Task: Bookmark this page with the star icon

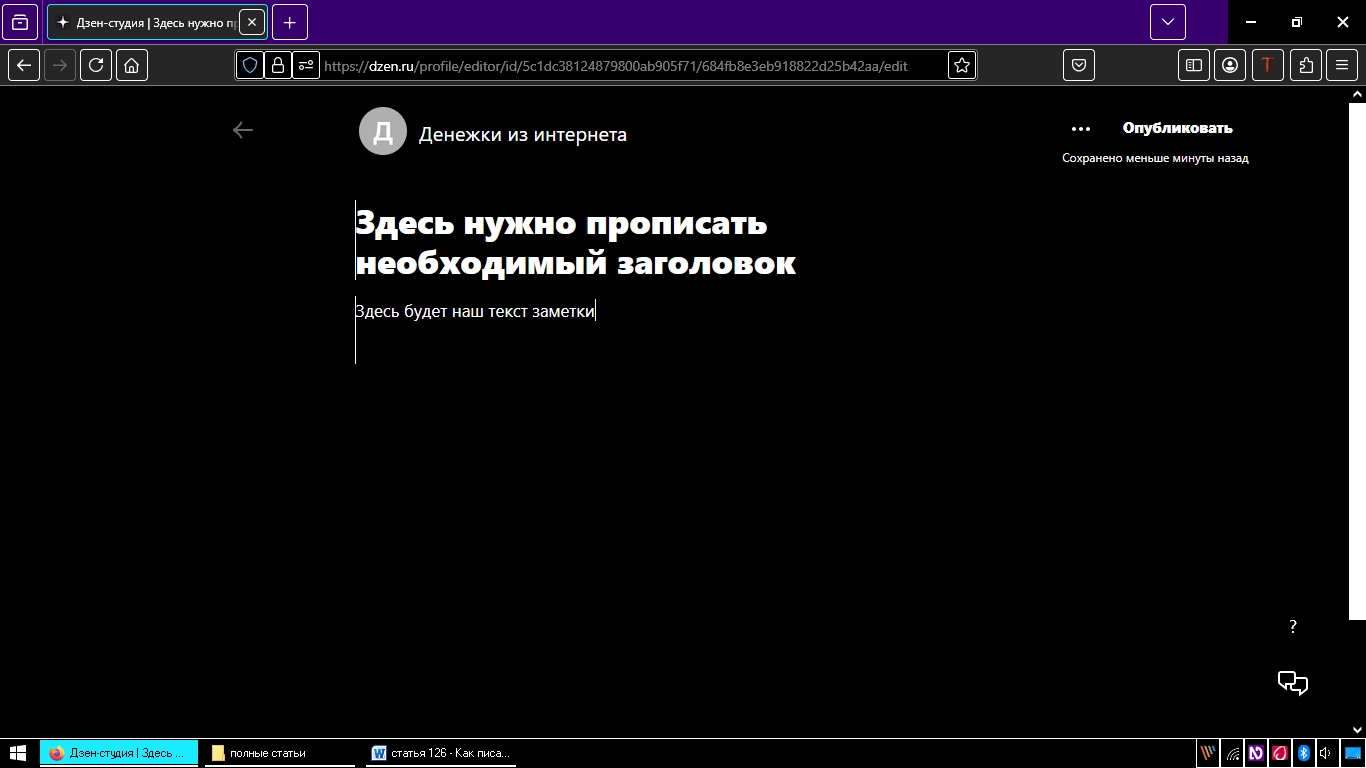Action: click(x=962, y=65)
